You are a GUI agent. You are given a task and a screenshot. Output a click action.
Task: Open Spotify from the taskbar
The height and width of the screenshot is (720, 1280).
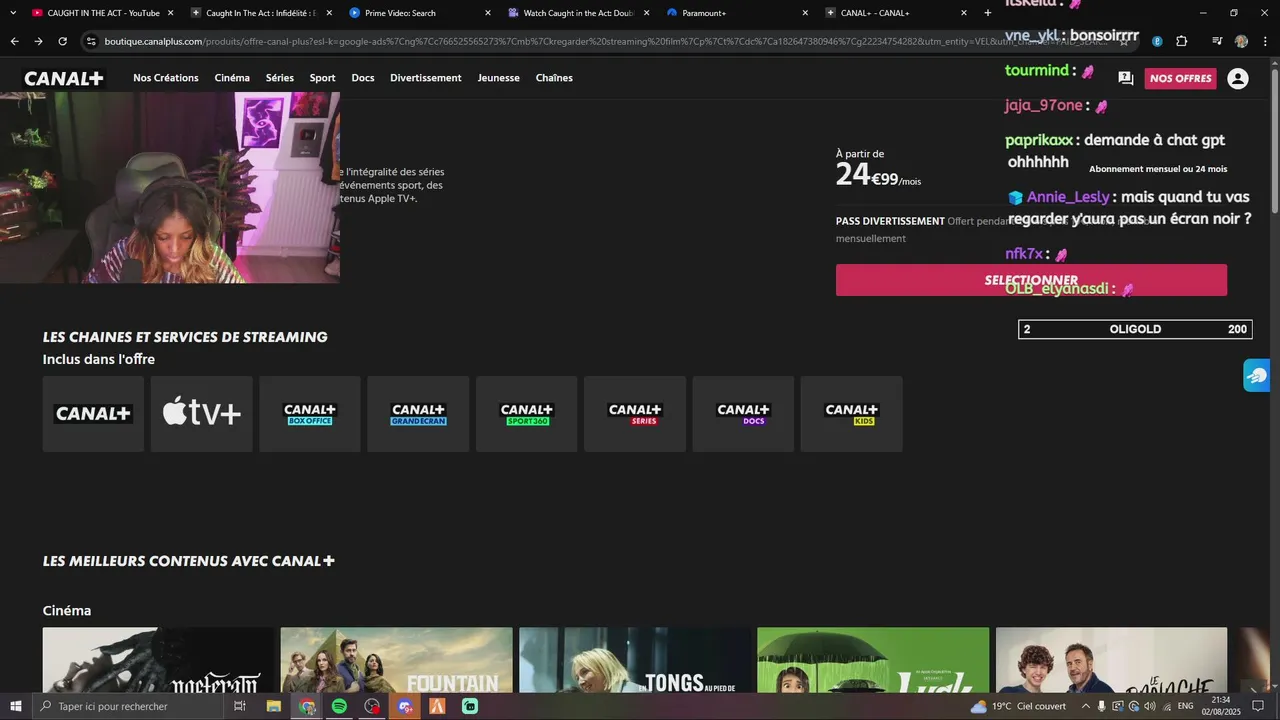(x=340, y=706)
